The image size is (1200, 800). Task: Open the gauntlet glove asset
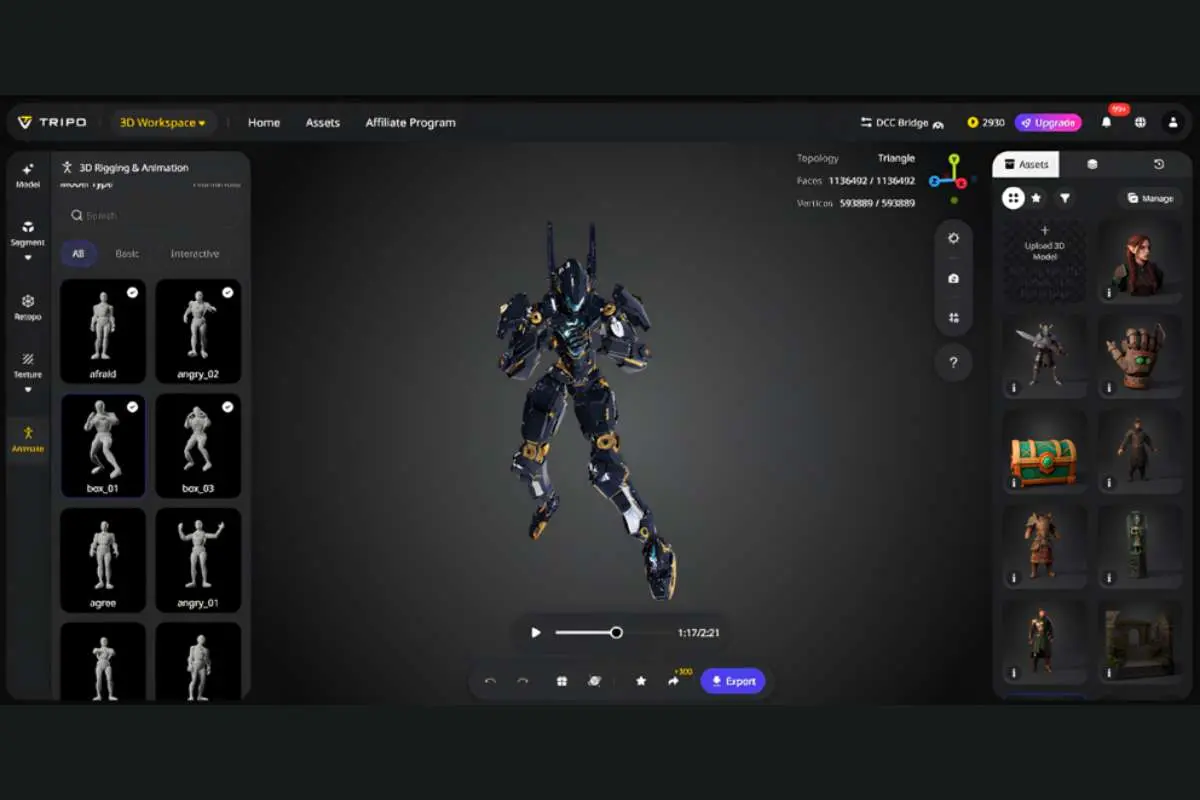[1140, 356]
